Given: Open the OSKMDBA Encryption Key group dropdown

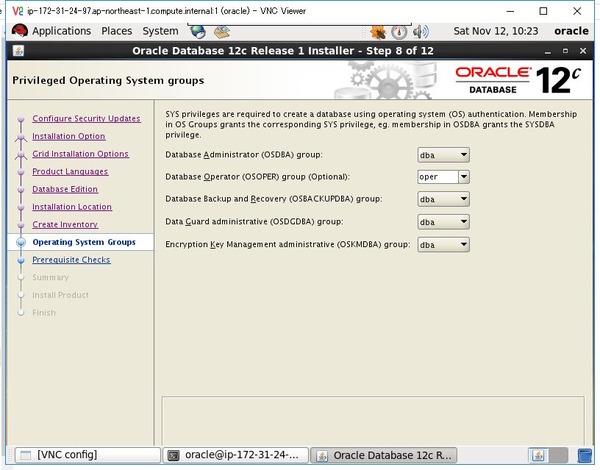Looking at the screenshot, I should click(x=443, y=245).
